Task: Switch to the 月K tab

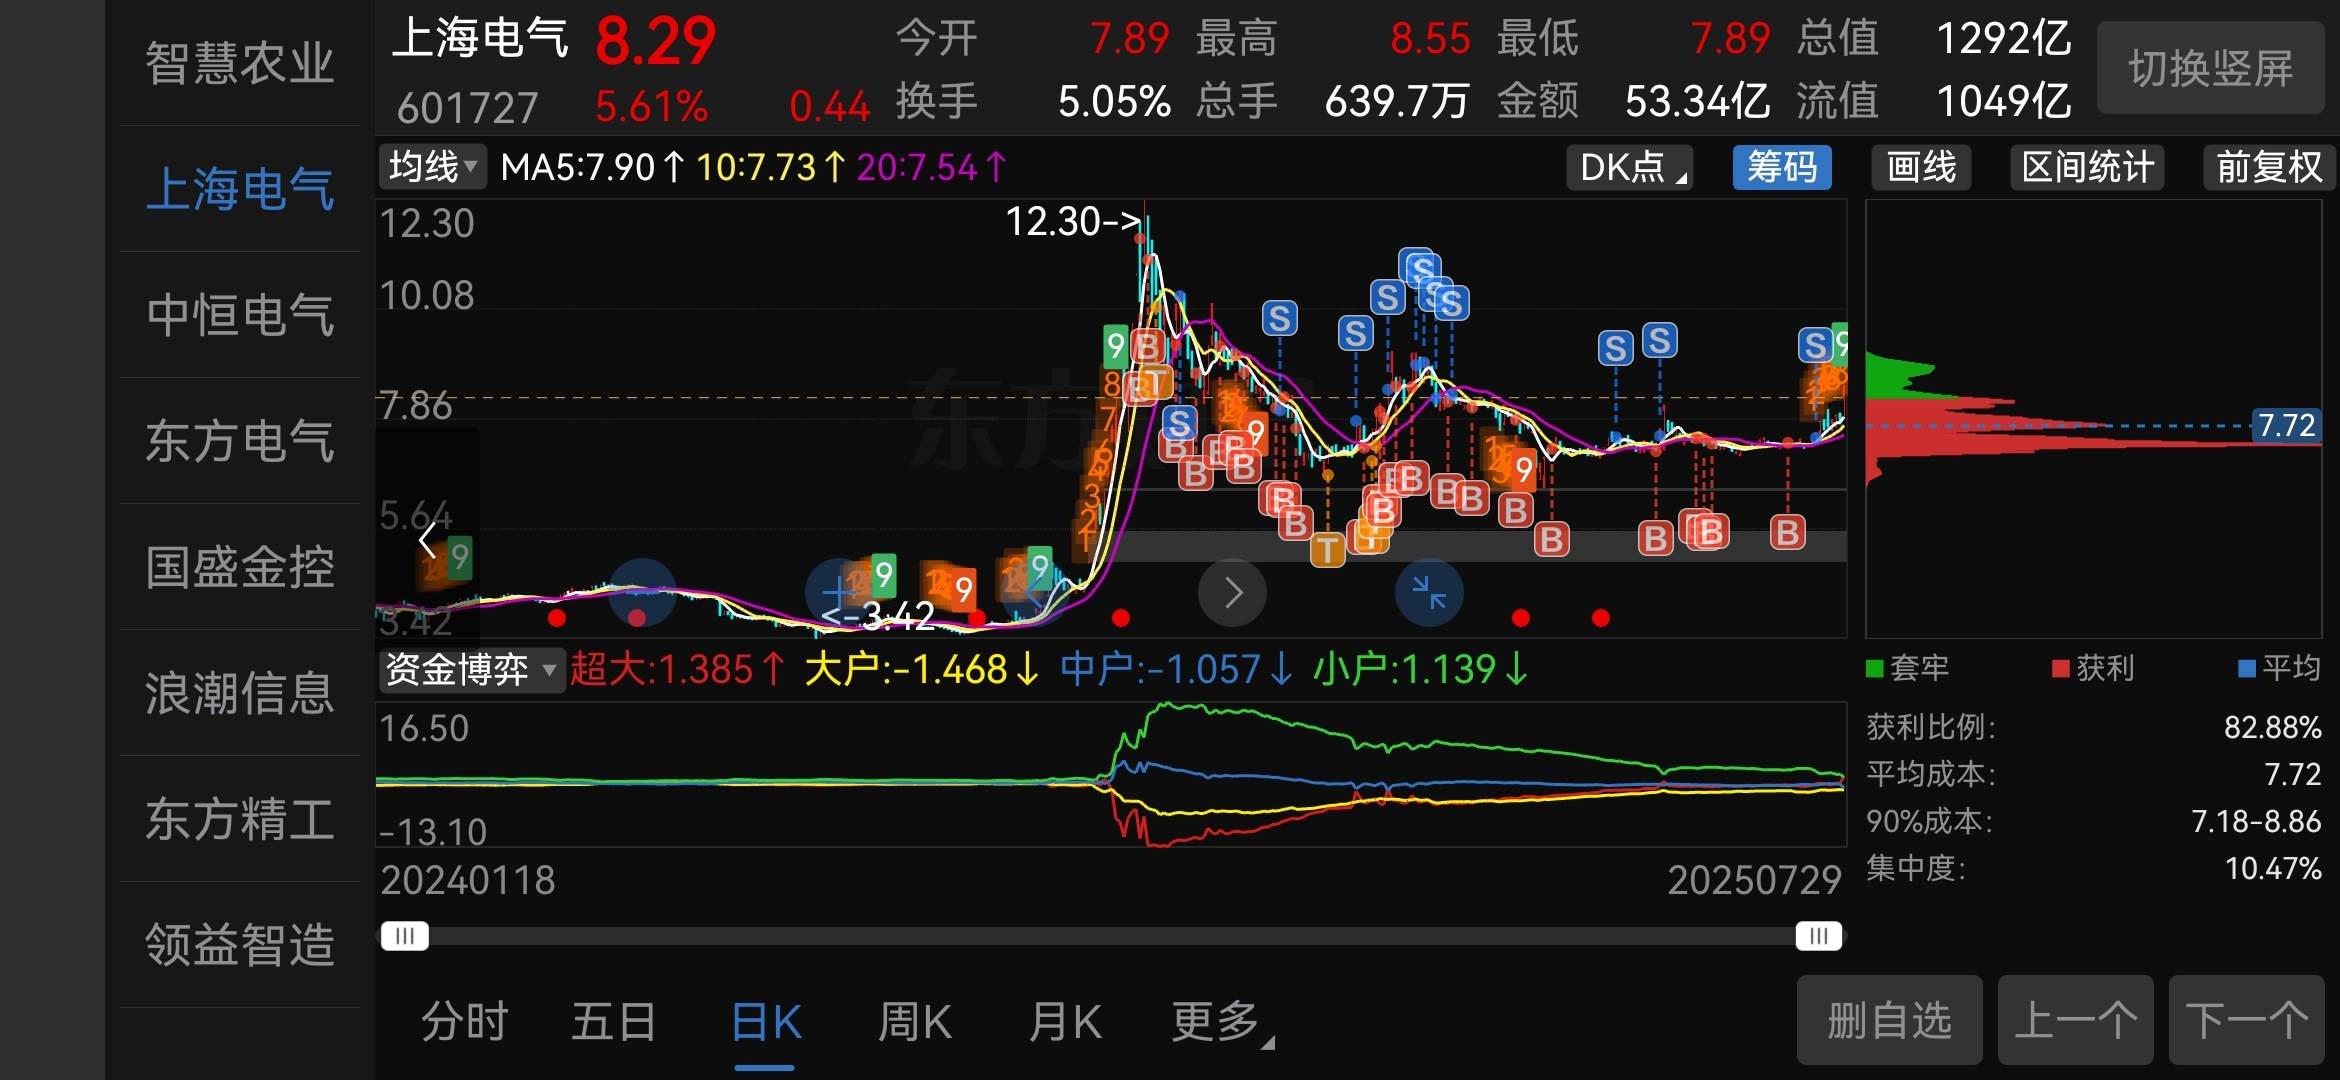Action: (1065, 1022)
